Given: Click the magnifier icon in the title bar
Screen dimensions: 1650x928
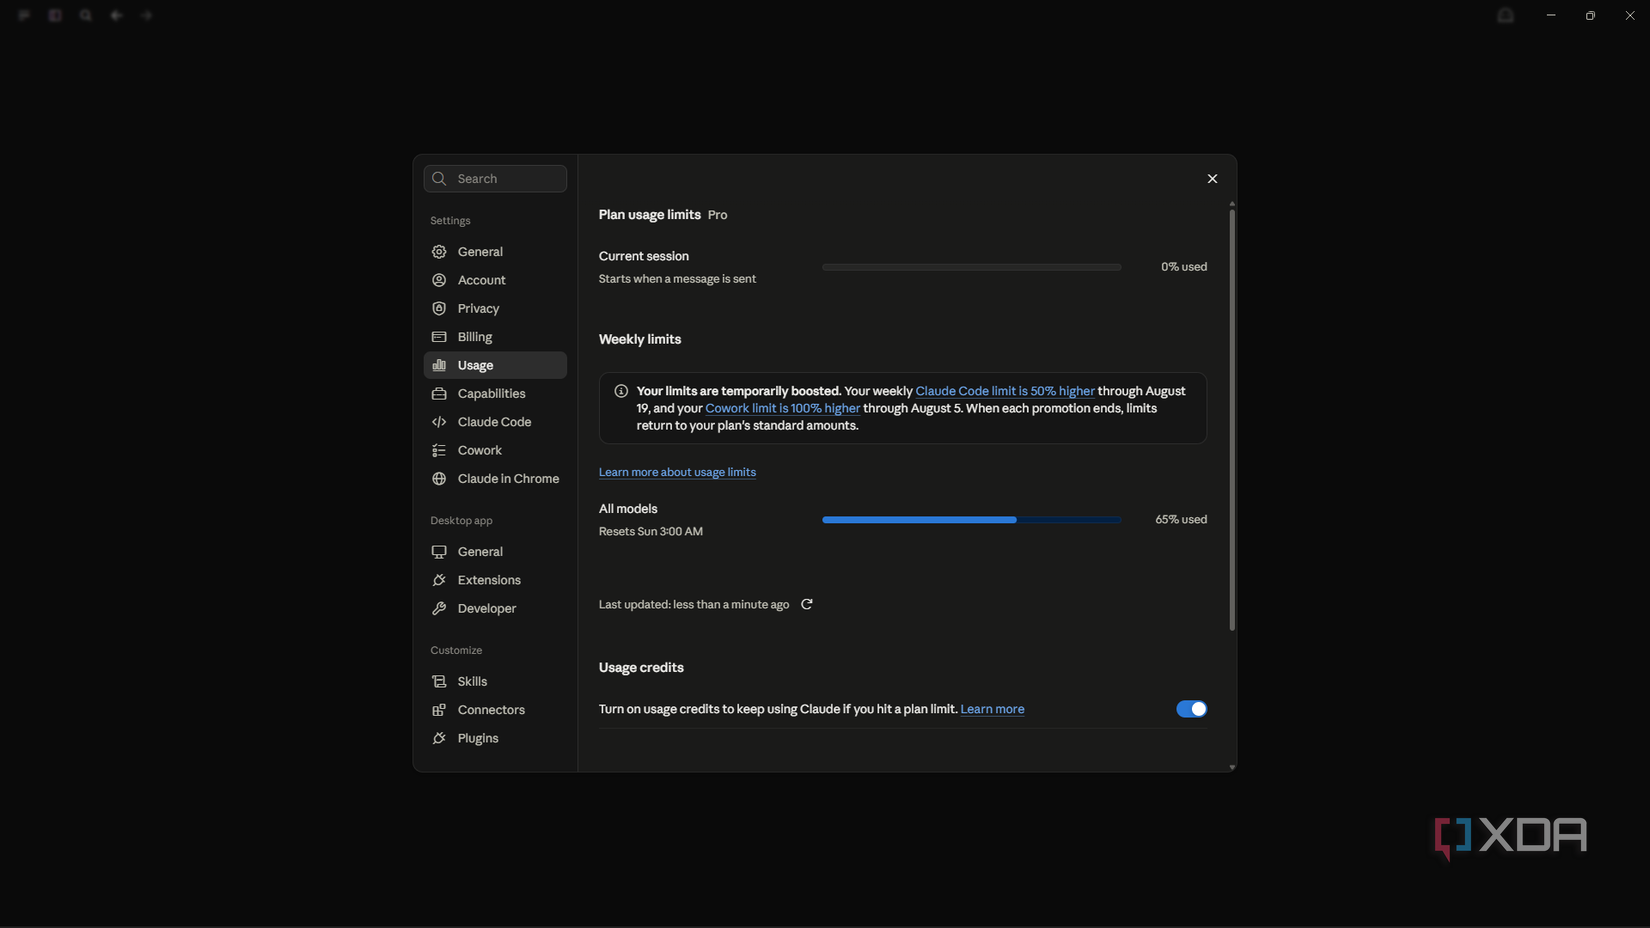Looking at the screenshot, I should point(86,15).
